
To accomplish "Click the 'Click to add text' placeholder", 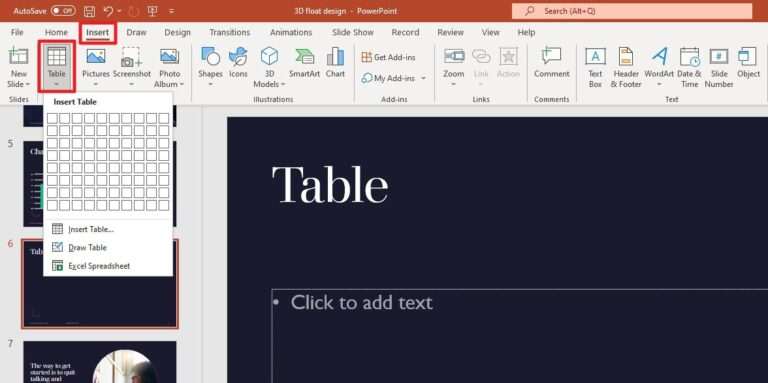I will click(x=361, y=303).
